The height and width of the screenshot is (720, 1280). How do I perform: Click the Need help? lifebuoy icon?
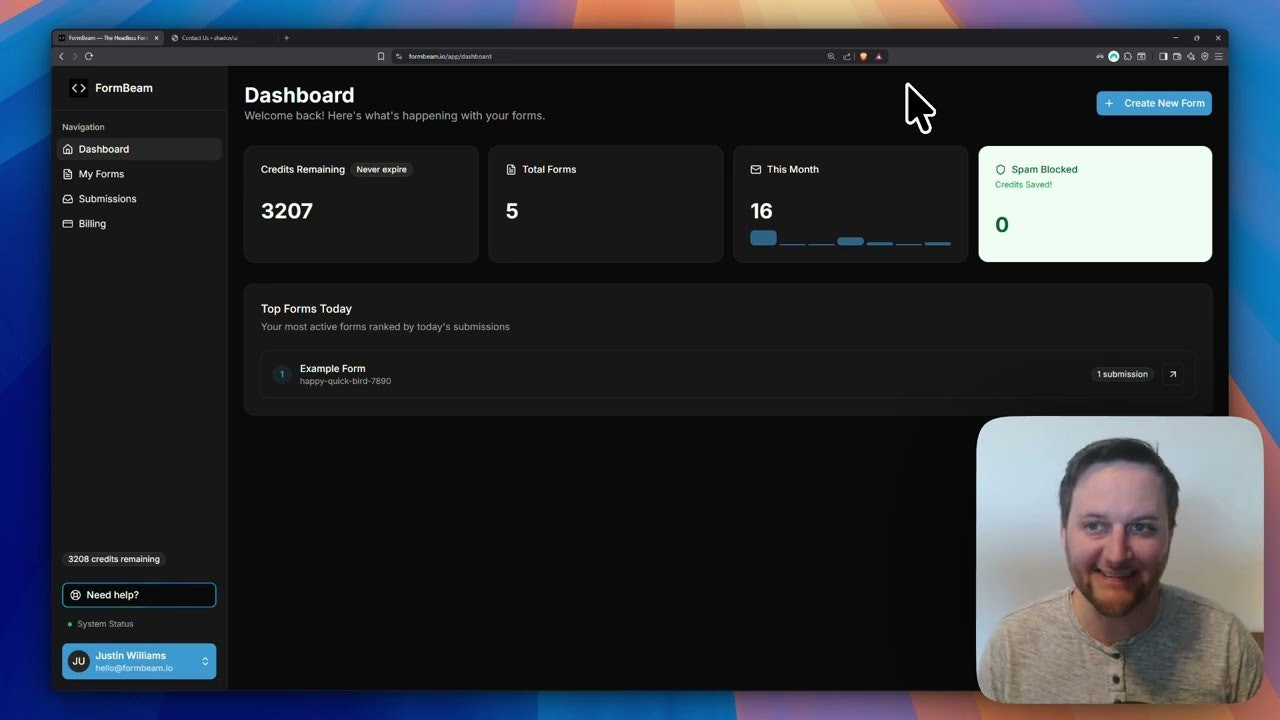pyautogui.click(x=75, y=595)
